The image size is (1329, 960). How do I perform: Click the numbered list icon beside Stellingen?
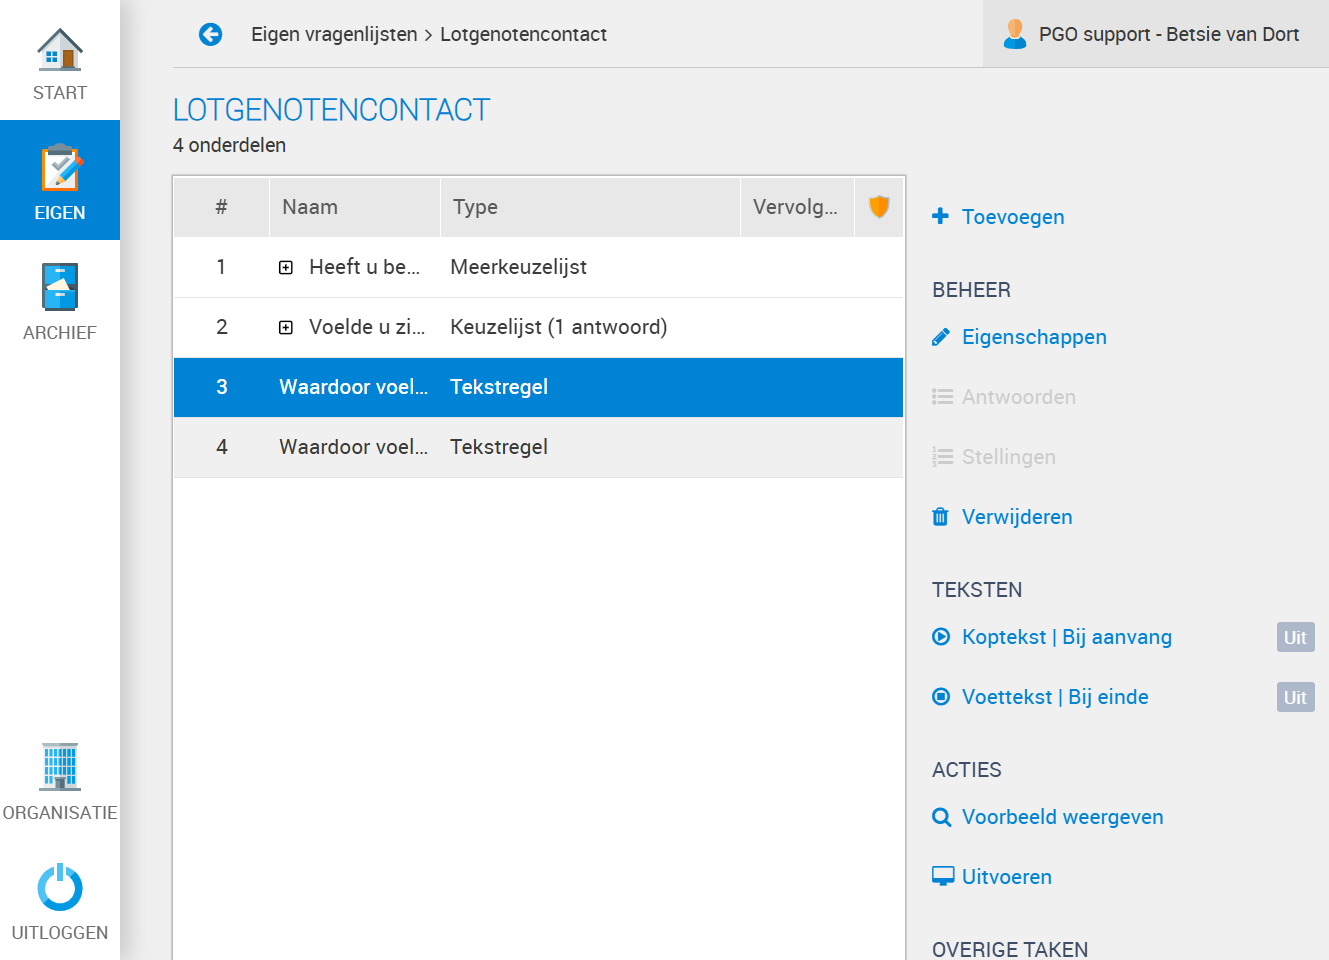coord(942,457)
